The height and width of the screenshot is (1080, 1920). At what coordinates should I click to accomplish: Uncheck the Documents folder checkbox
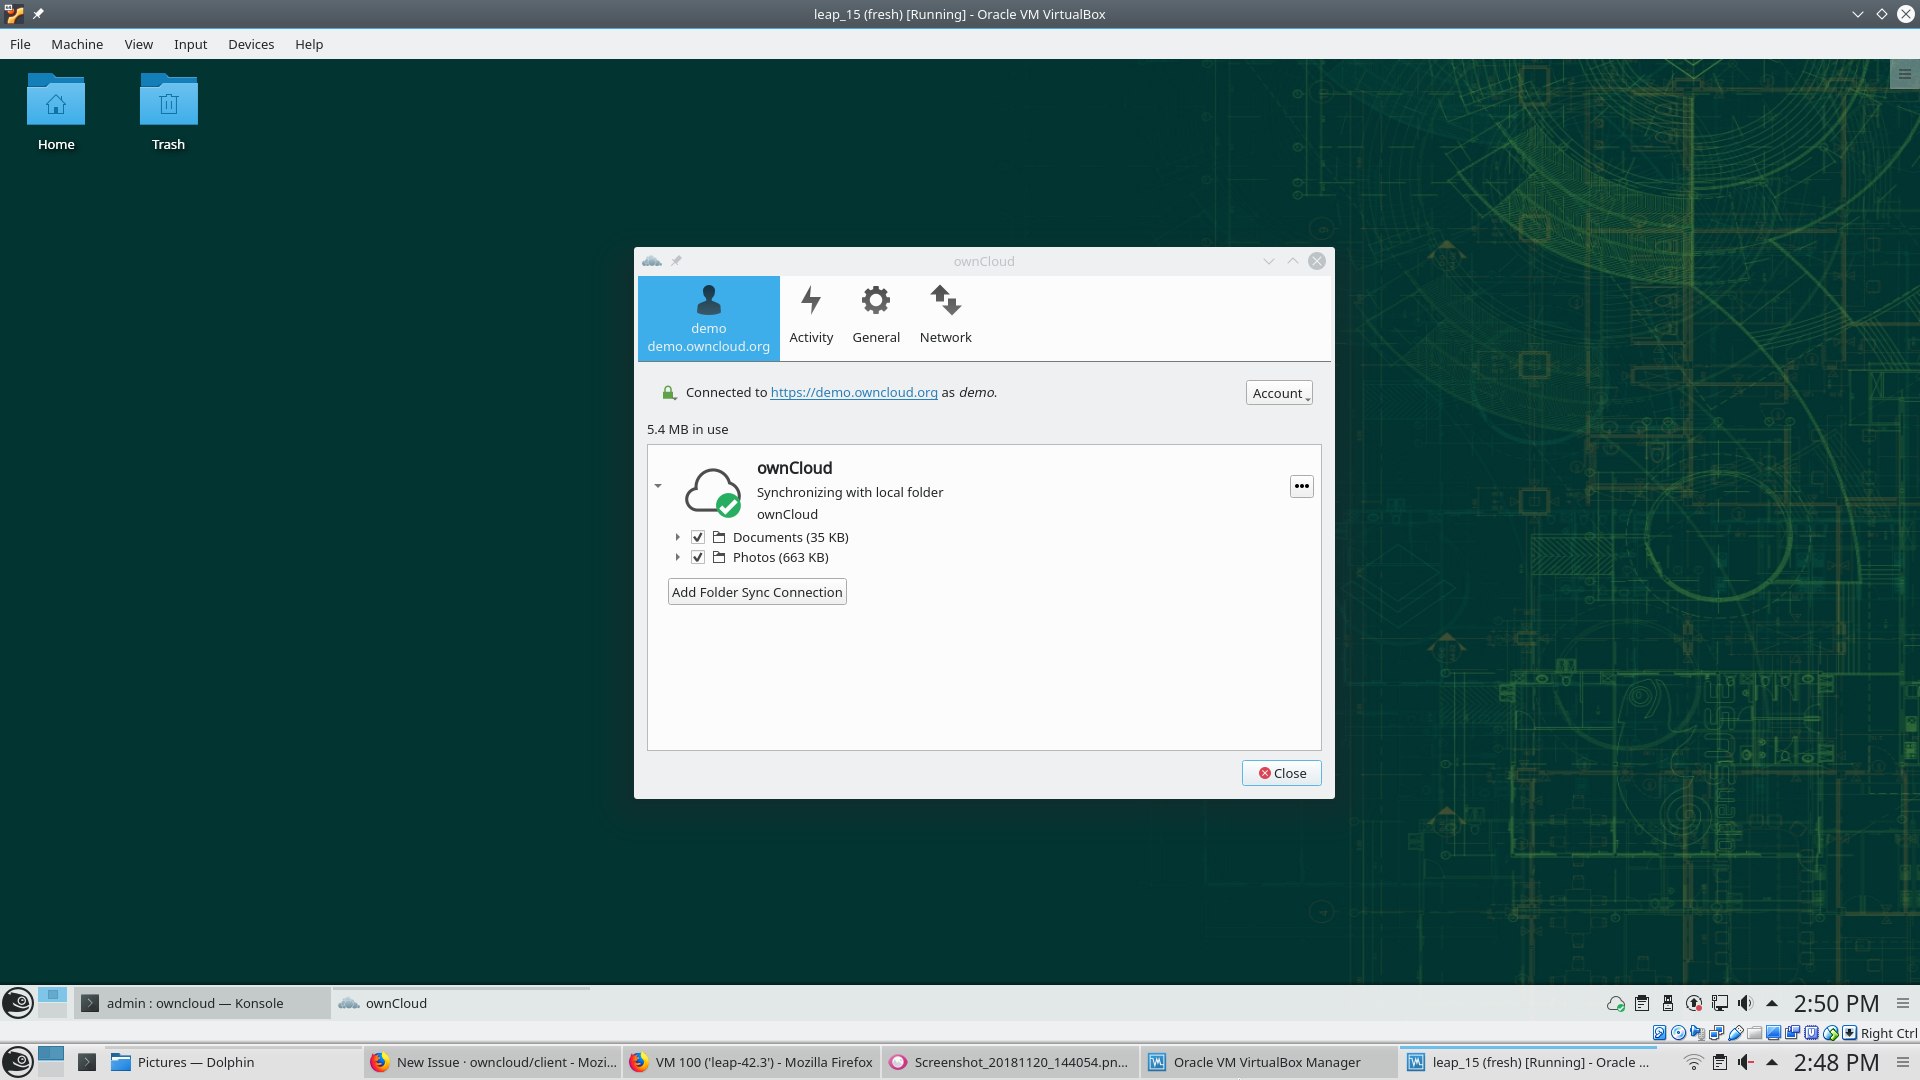pos(698,538)
